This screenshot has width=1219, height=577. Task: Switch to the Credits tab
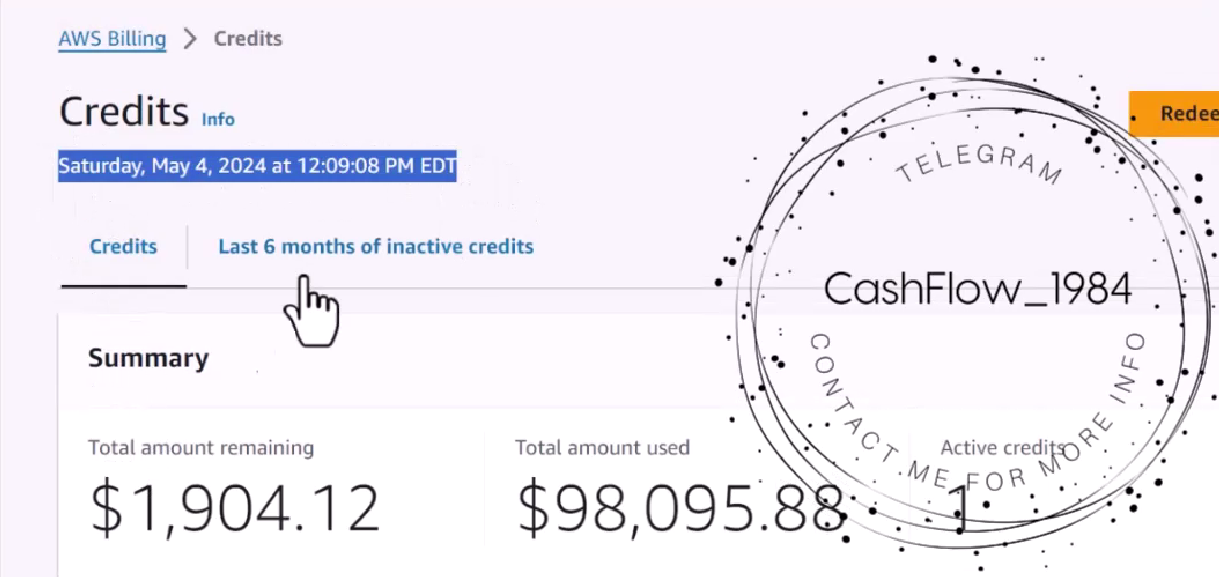coord(123,246)
